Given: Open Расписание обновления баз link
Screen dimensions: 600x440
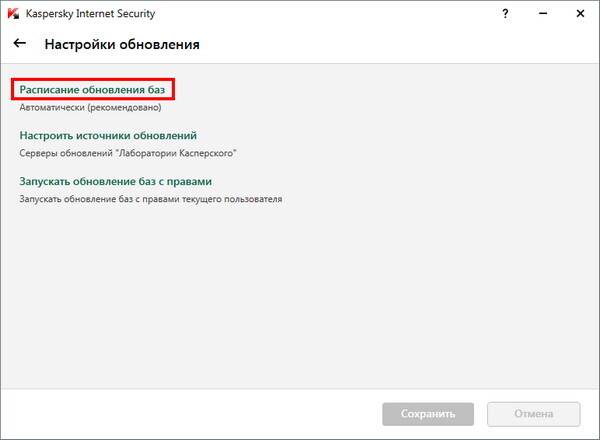Looking at the screenshot, I should click(92, 90).
